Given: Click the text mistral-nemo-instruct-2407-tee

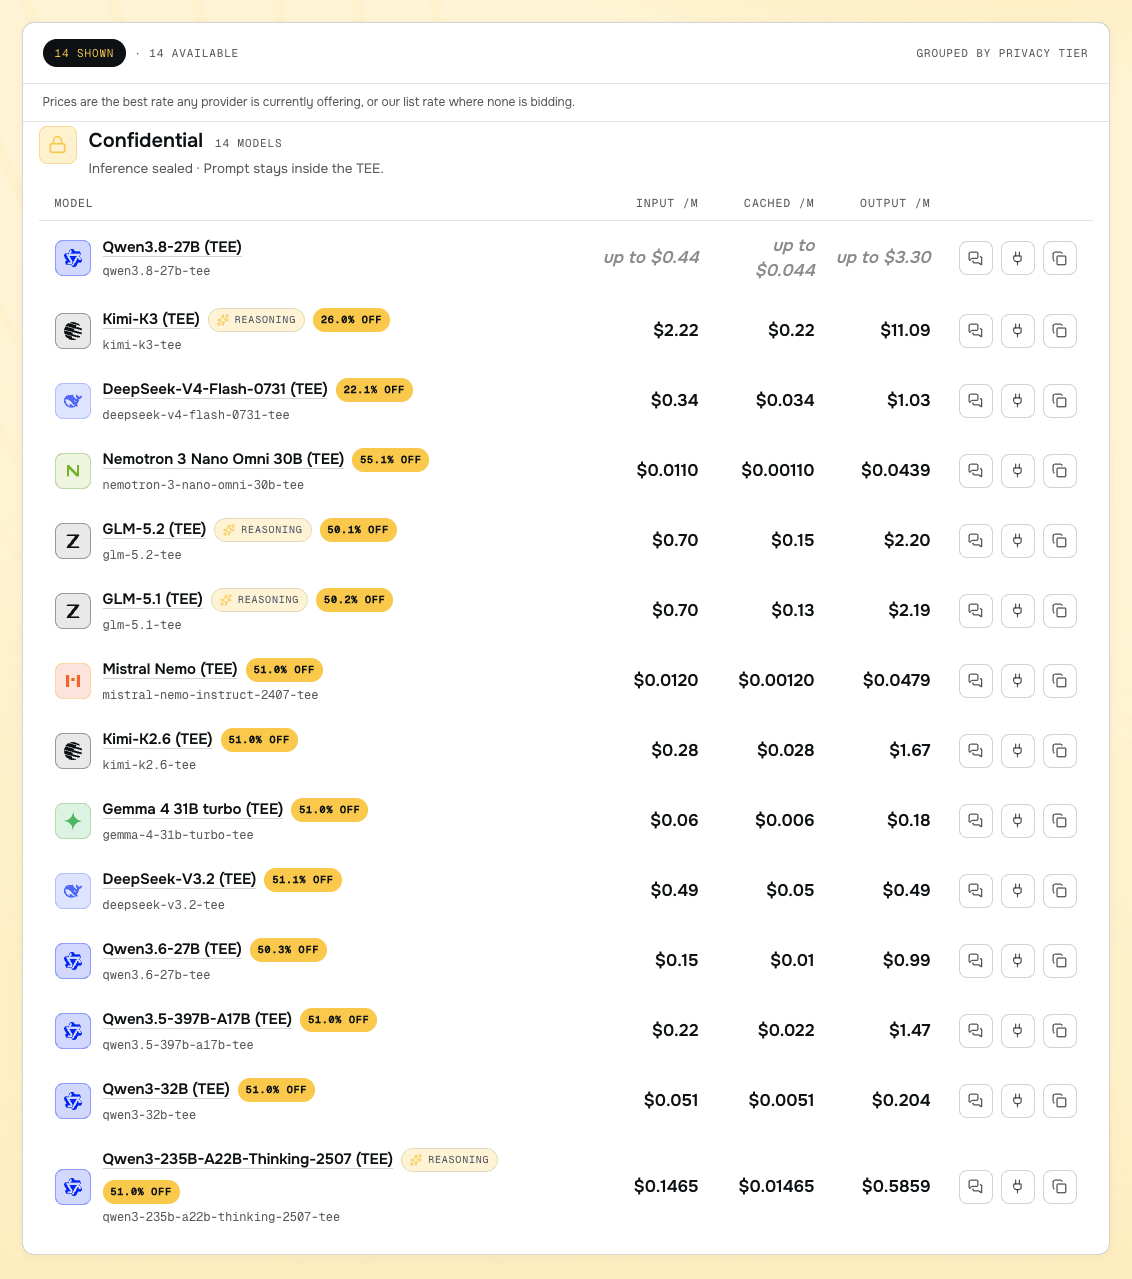Looking at the screenshot, I should click(x=210, y=695).
